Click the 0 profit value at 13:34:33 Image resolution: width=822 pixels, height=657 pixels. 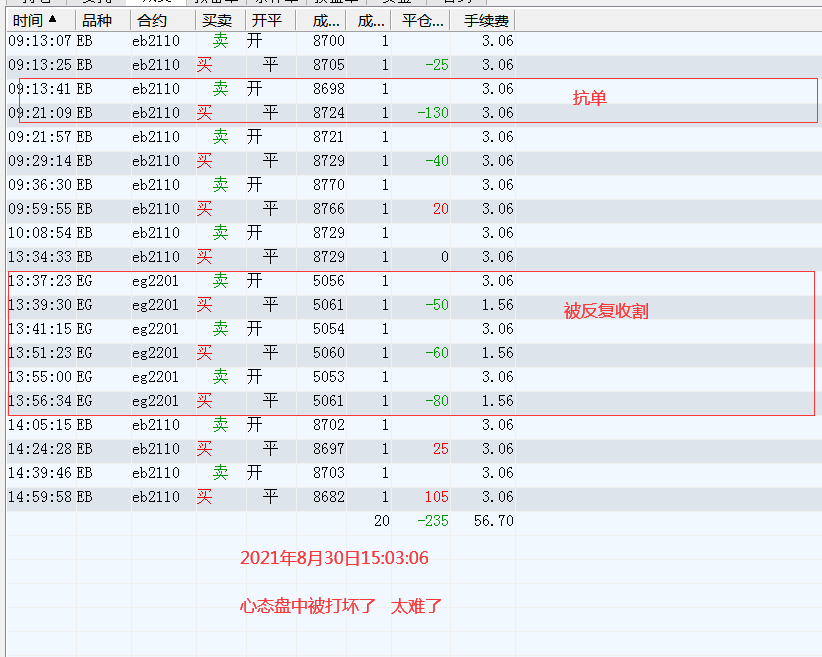445,257
